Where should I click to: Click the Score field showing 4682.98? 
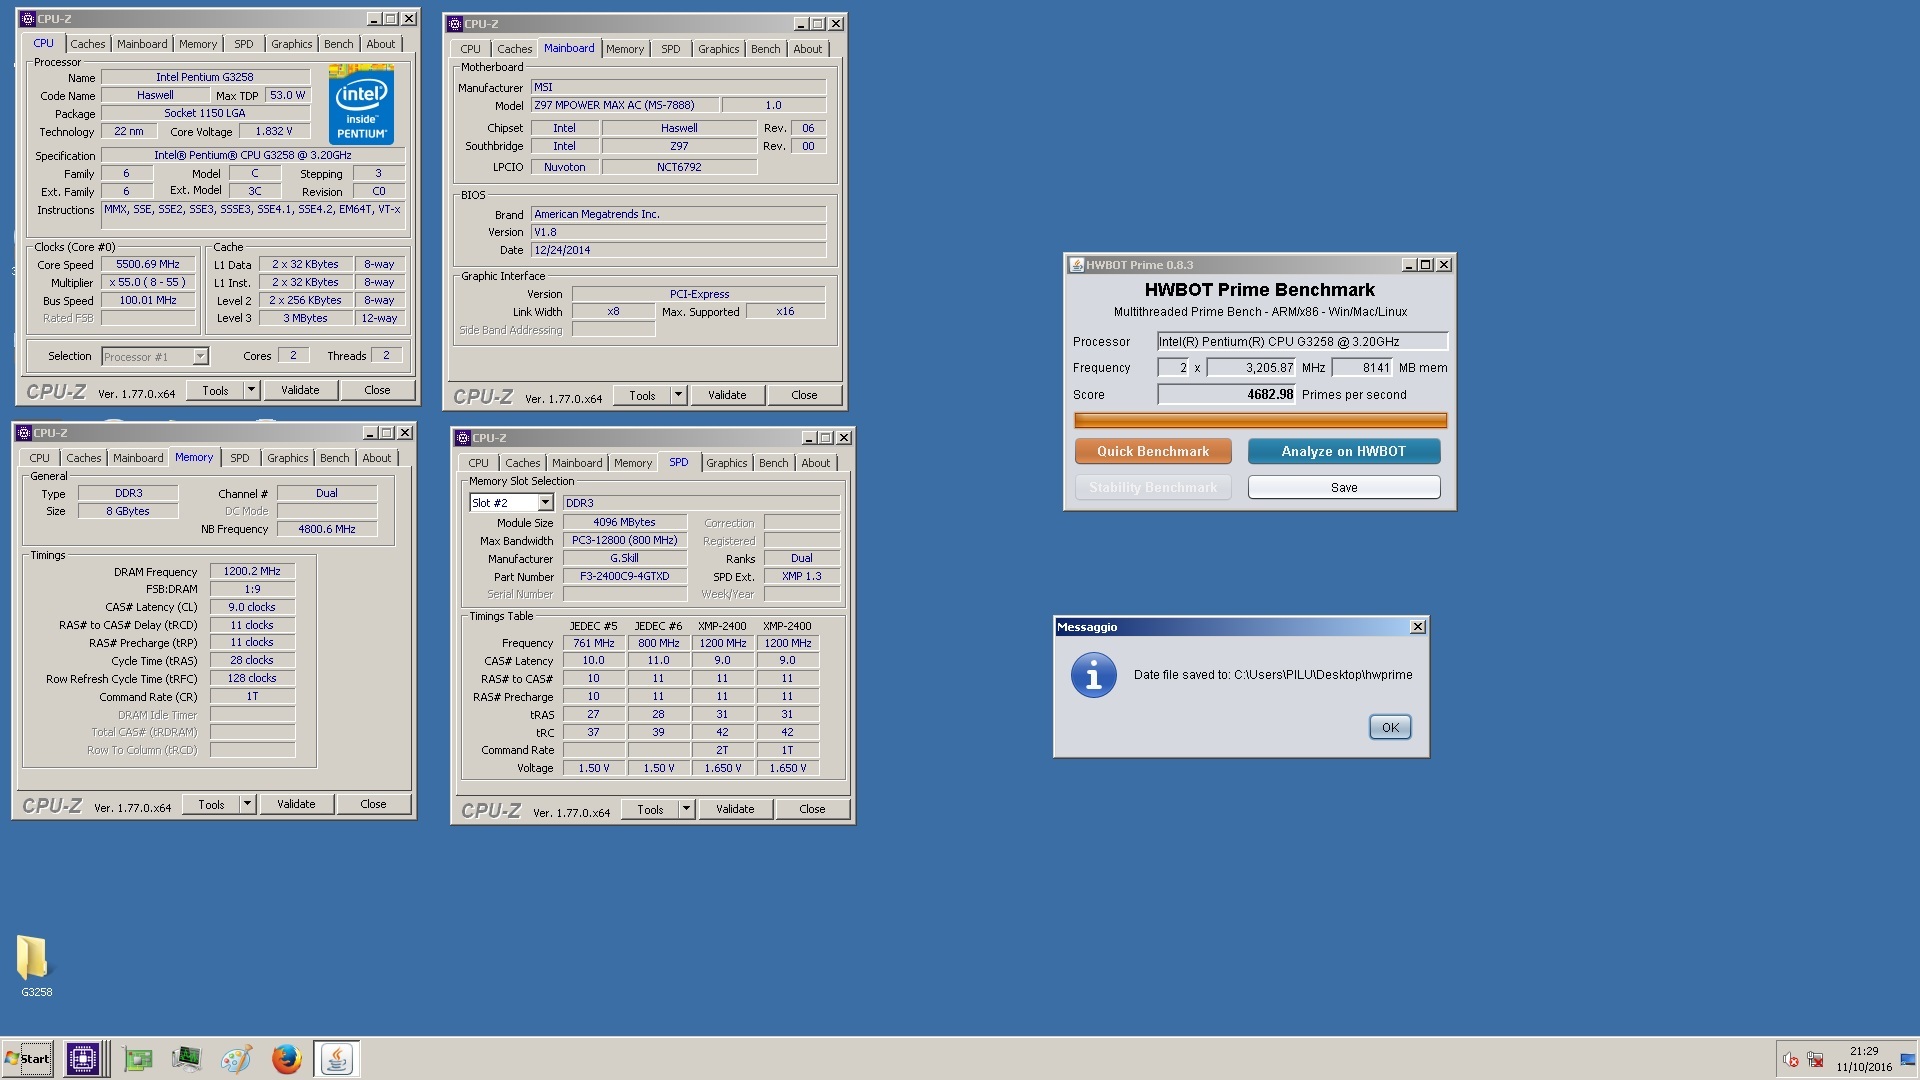[1226, 394]
